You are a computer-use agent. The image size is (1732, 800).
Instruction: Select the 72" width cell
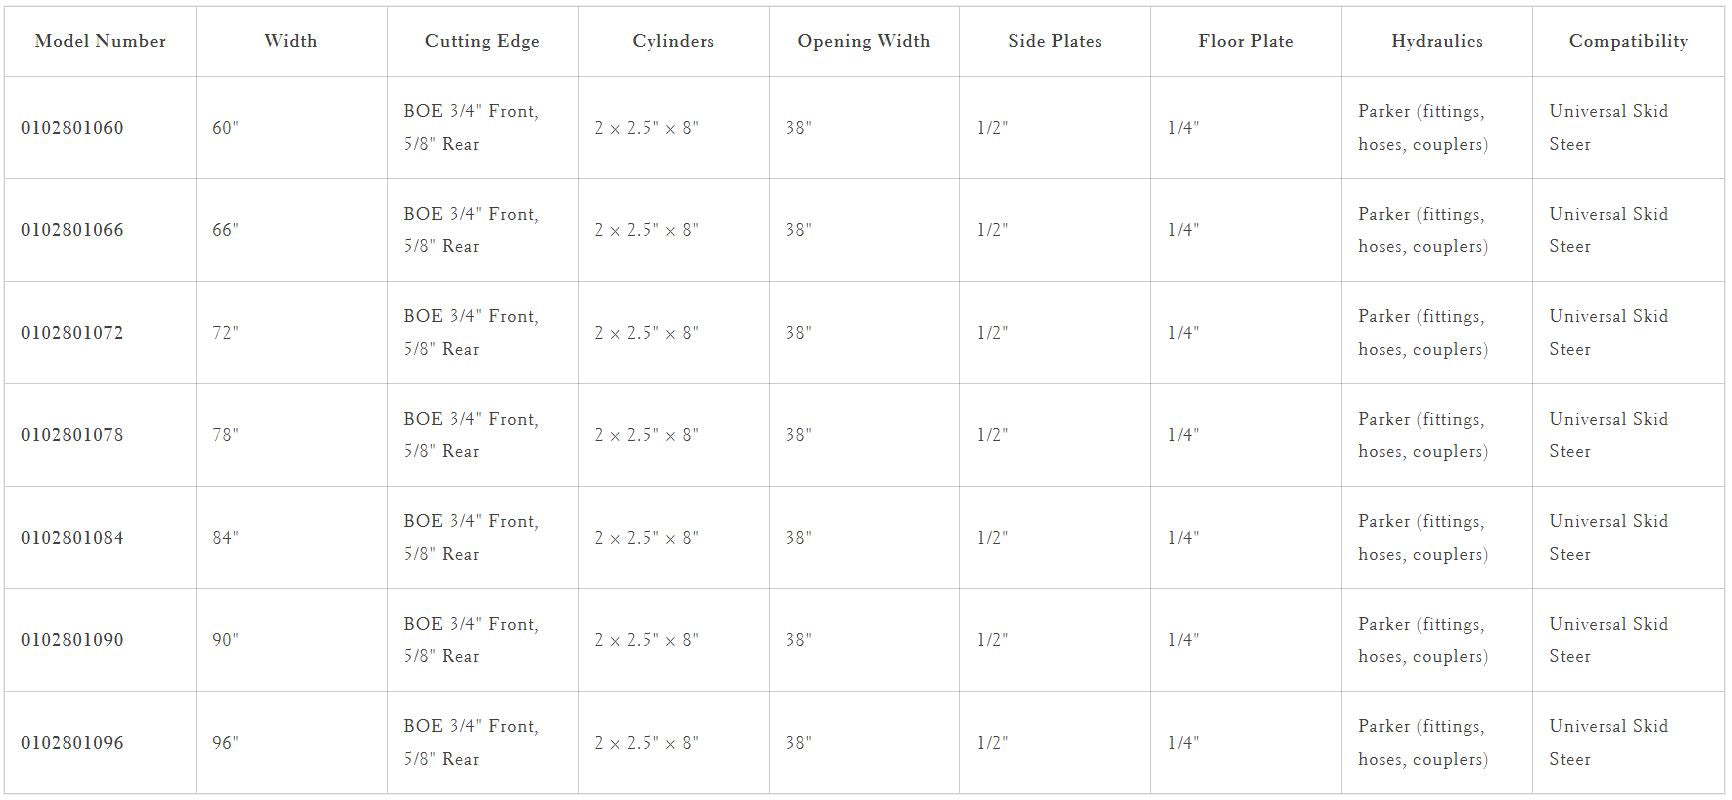click(x=225, y=333)
